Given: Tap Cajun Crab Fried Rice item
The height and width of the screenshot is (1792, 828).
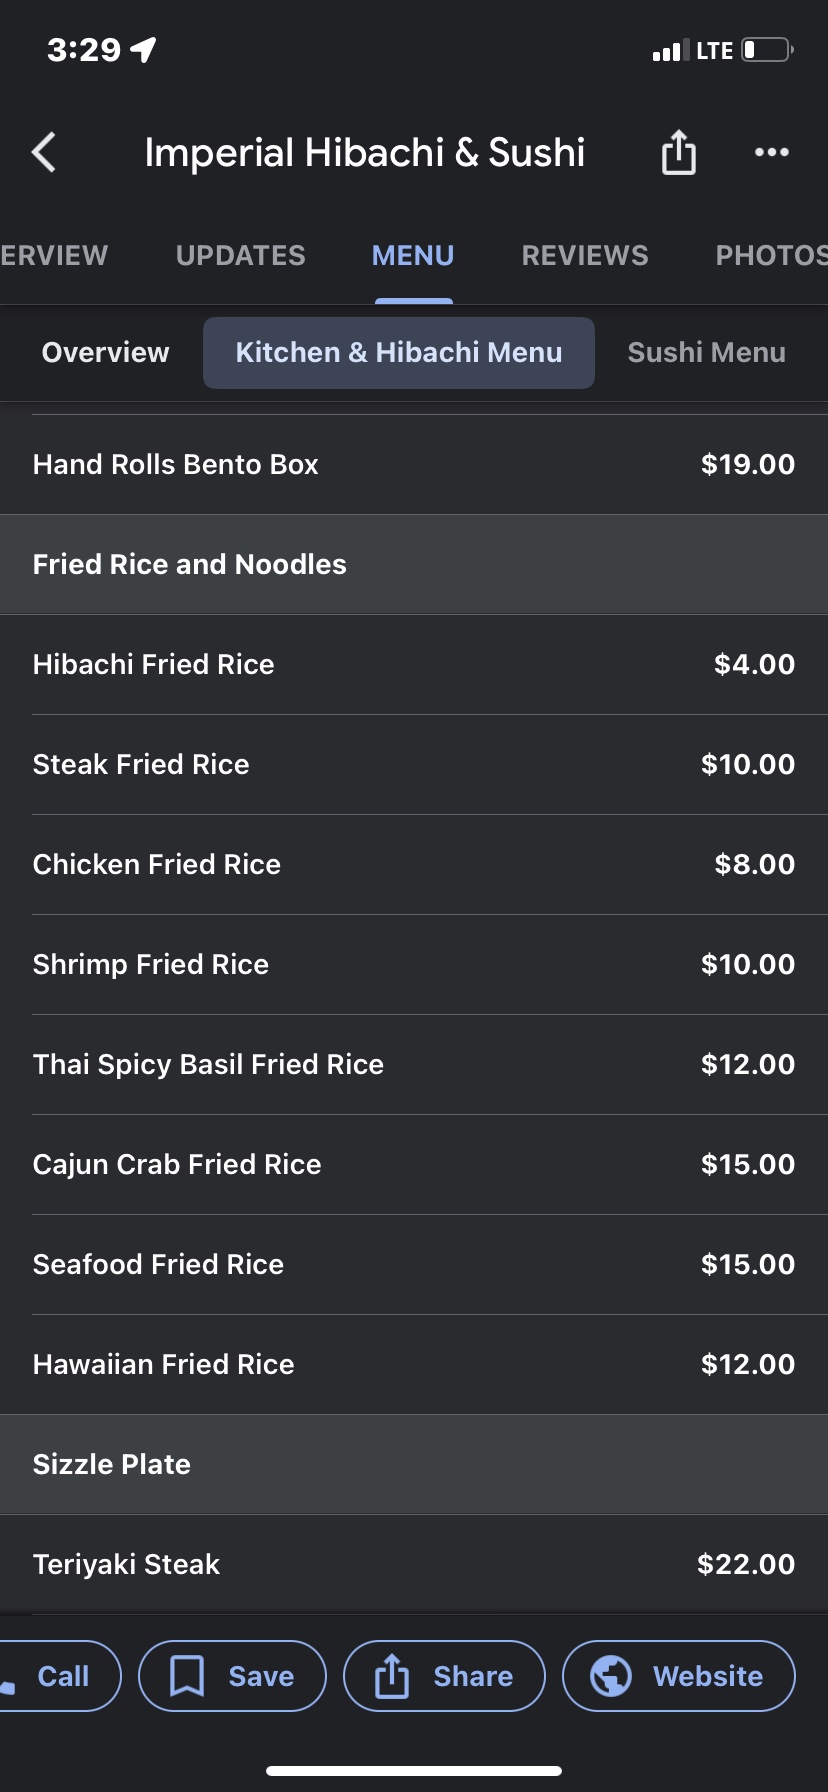Looking at the screenshot, I should 177,1165.
